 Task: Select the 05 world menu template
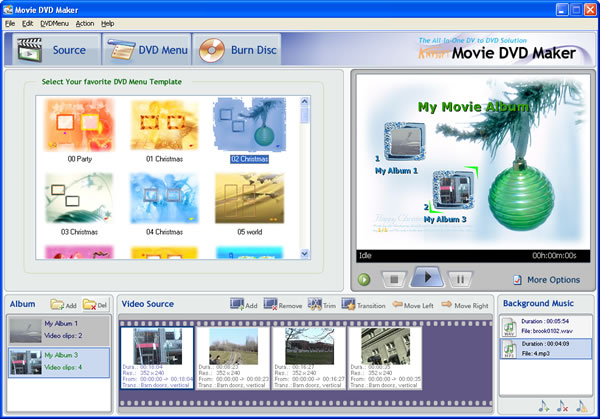[x=249, y=204]
